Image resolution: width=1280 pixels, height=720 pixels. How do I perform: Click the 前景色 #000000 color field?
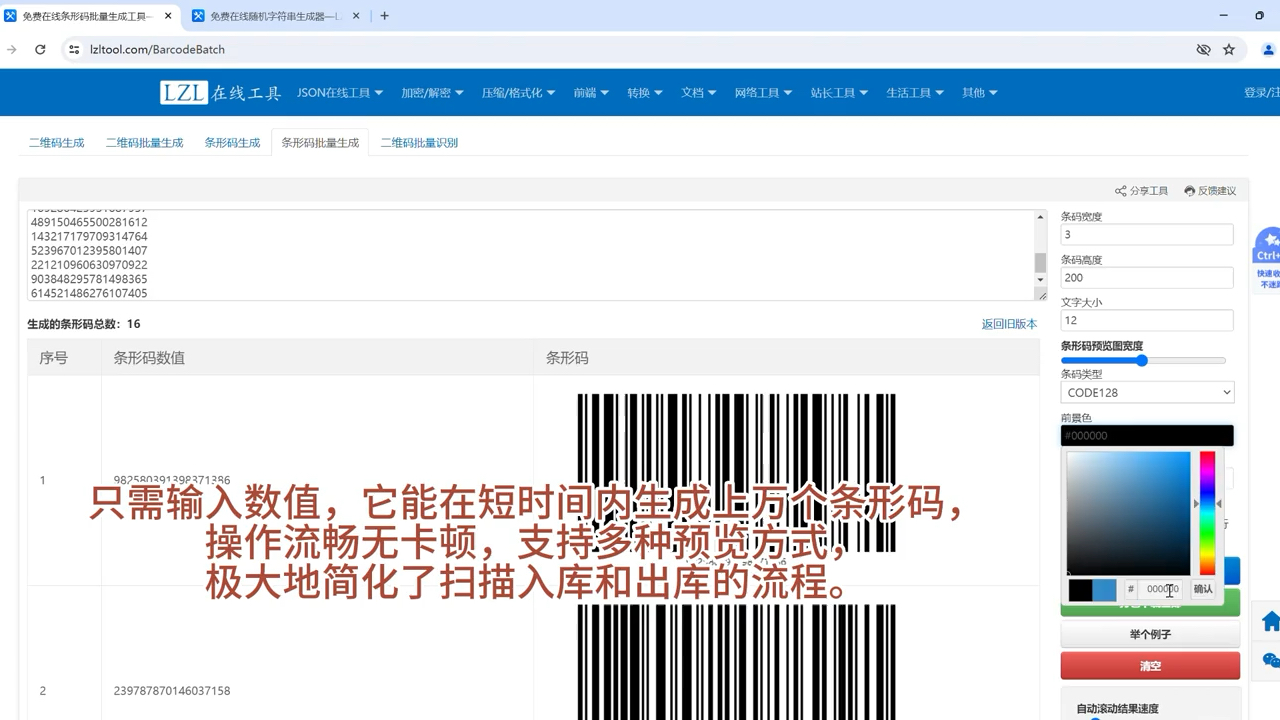1147,435
